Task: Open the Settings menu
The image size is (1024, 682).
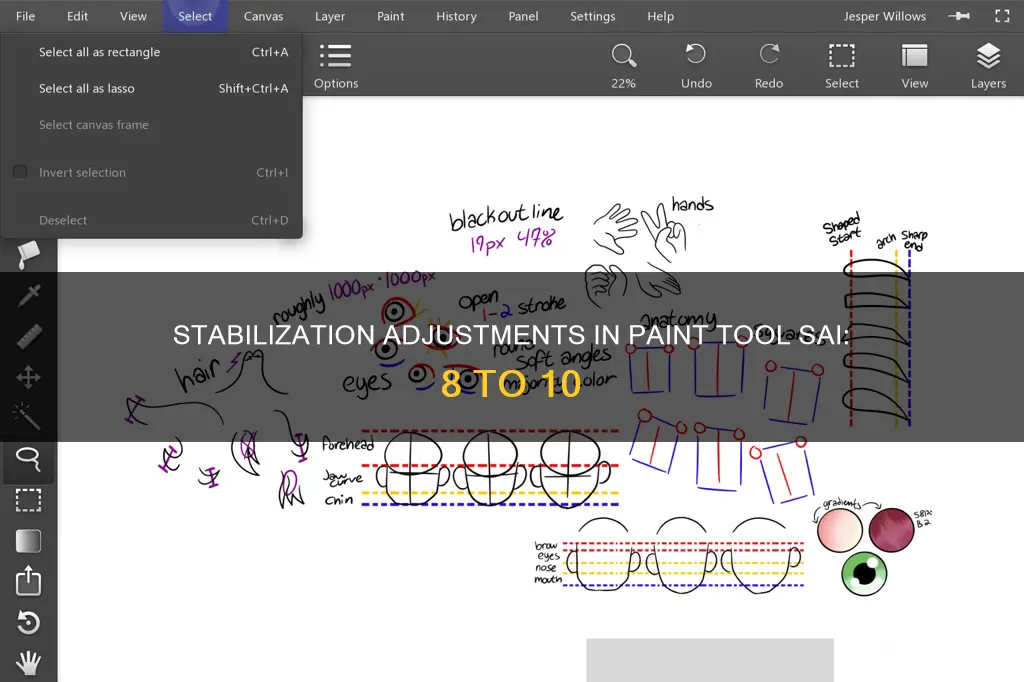Action: 592,16
